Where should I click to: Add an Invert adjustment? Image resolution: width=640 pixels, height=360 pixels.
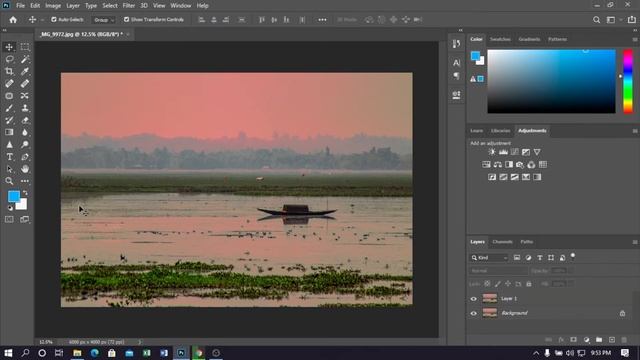pyautogui.click(x=492, y=177)
